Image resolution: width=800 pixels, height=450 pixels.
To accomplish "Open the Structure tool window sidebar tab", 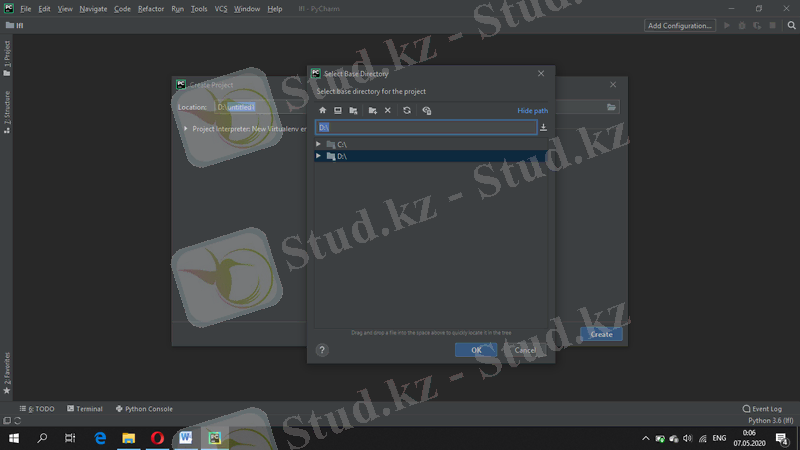I will coord(7,112).
